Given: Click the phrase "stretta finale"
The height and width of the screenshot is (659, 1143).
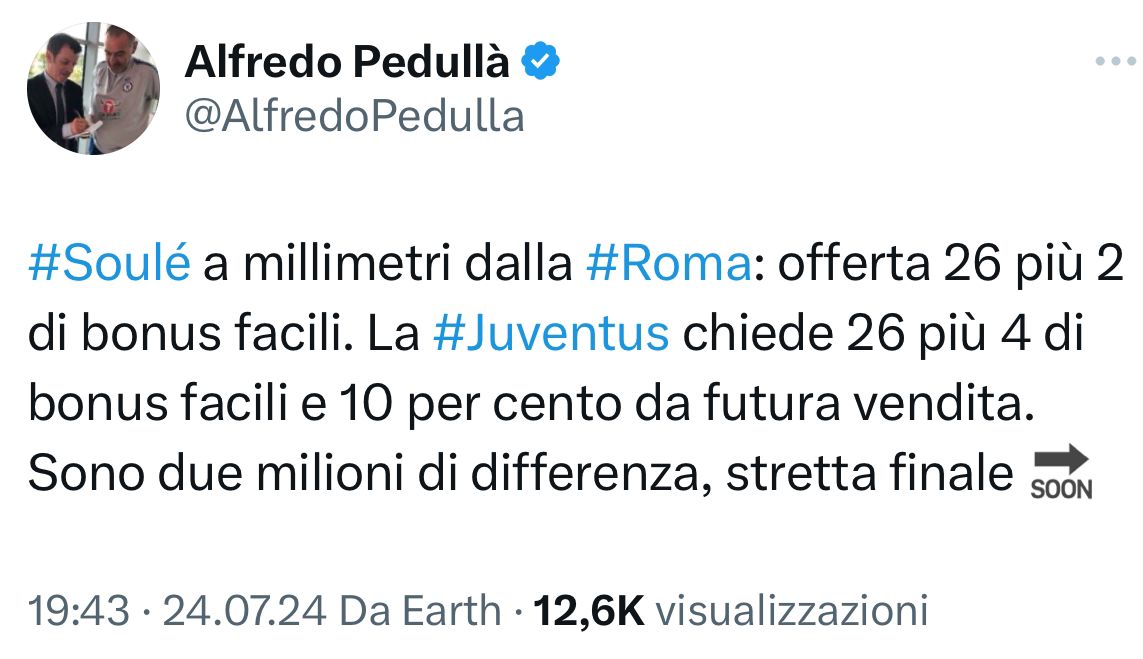Looking at the screenshot, I should point(870,473).
